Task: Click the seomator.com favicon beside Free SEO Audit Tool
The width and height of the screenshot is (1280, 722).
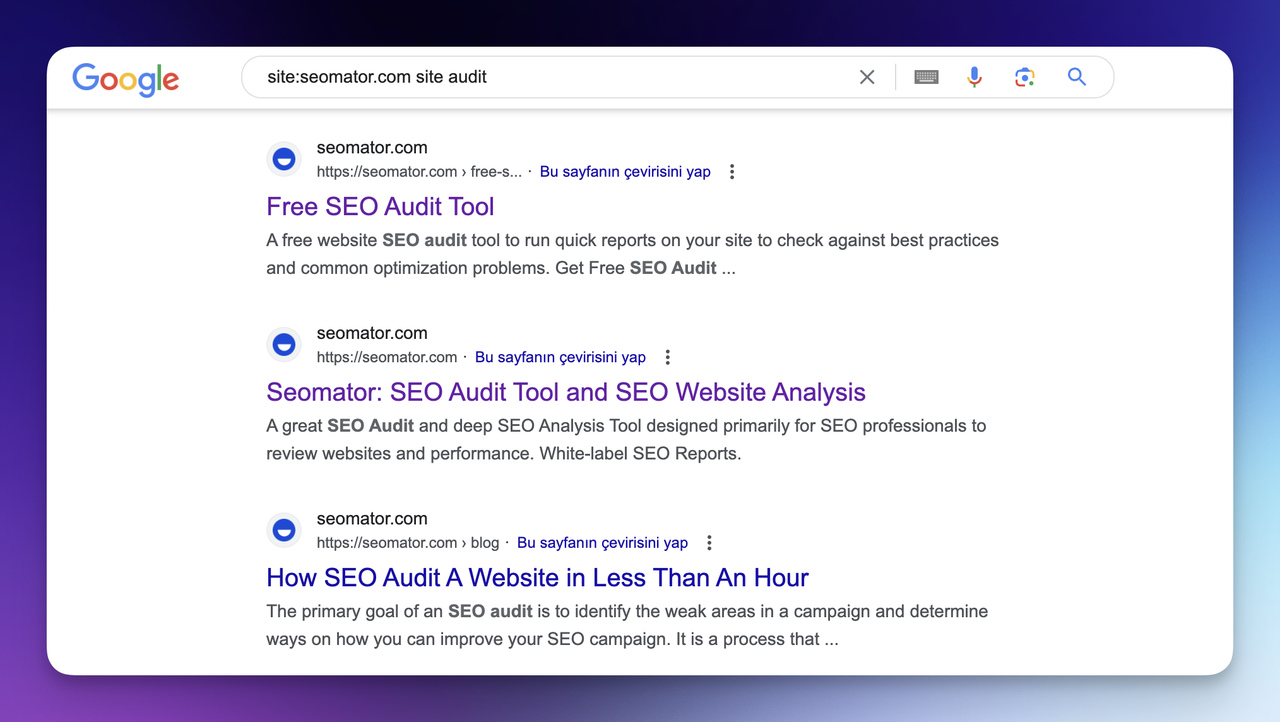Action: coord(284,158)
